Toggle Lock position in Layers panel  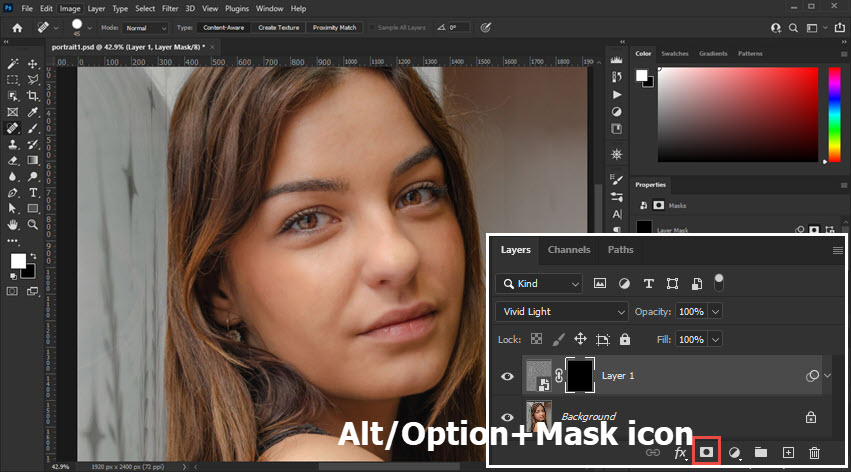click(580, 339)
